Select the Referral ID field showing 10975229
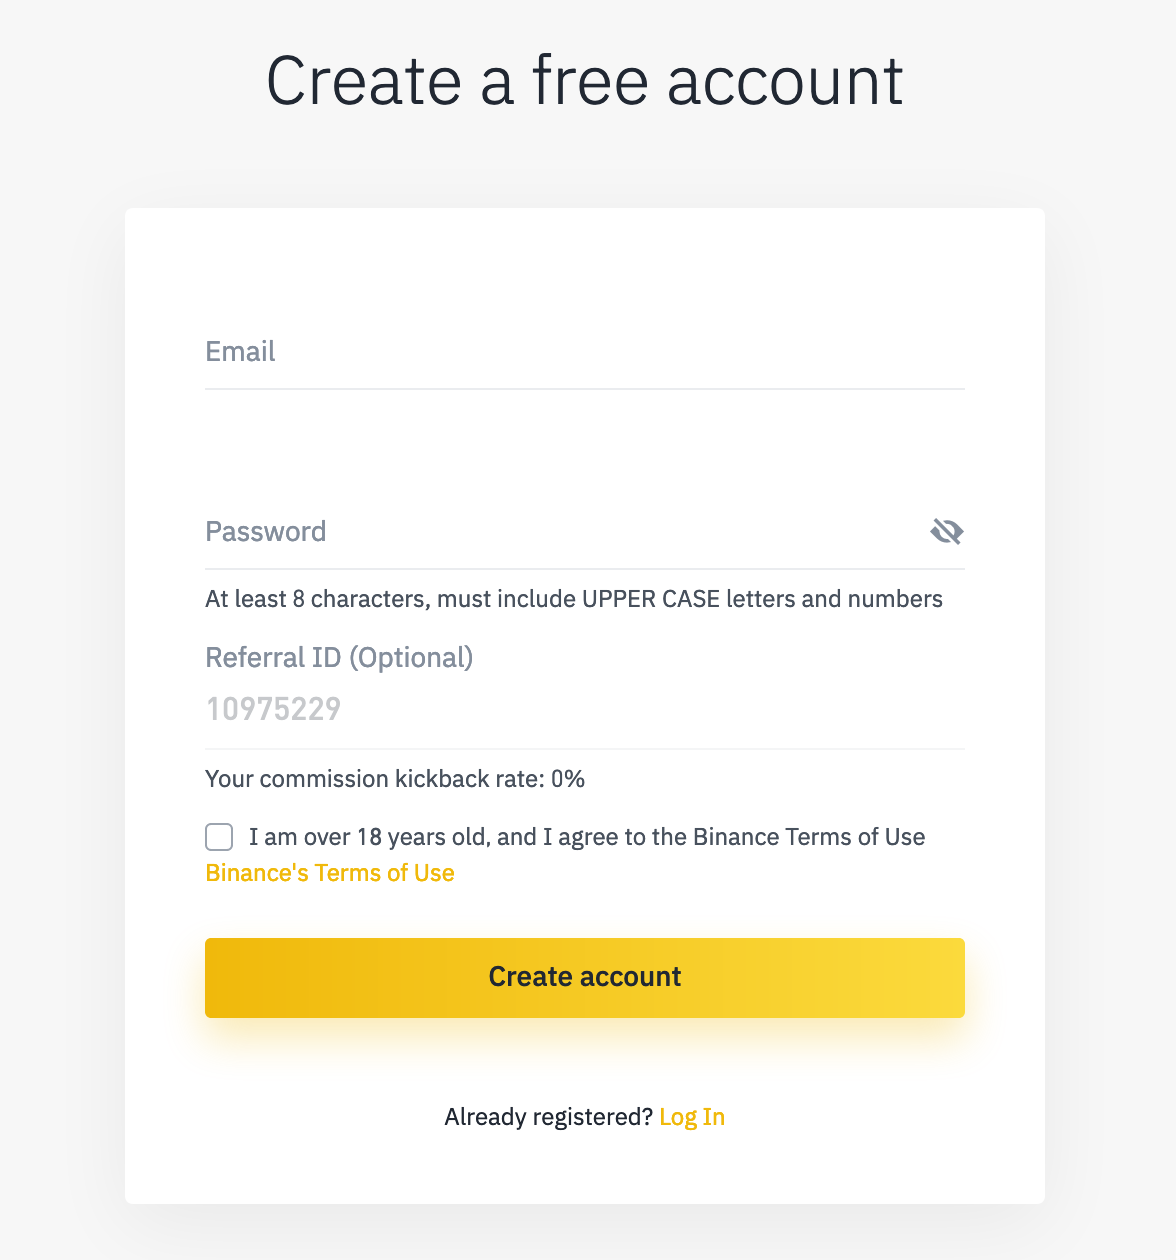 coord(585,709)
